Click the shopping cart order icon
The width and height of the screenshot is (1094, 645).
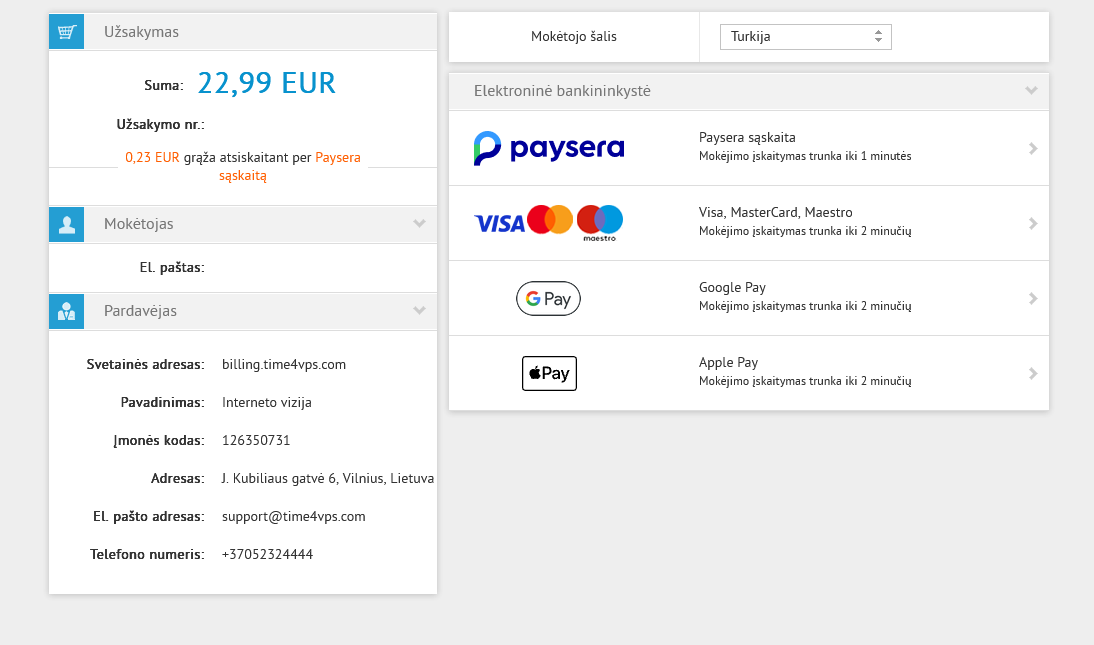pos(66,31)
